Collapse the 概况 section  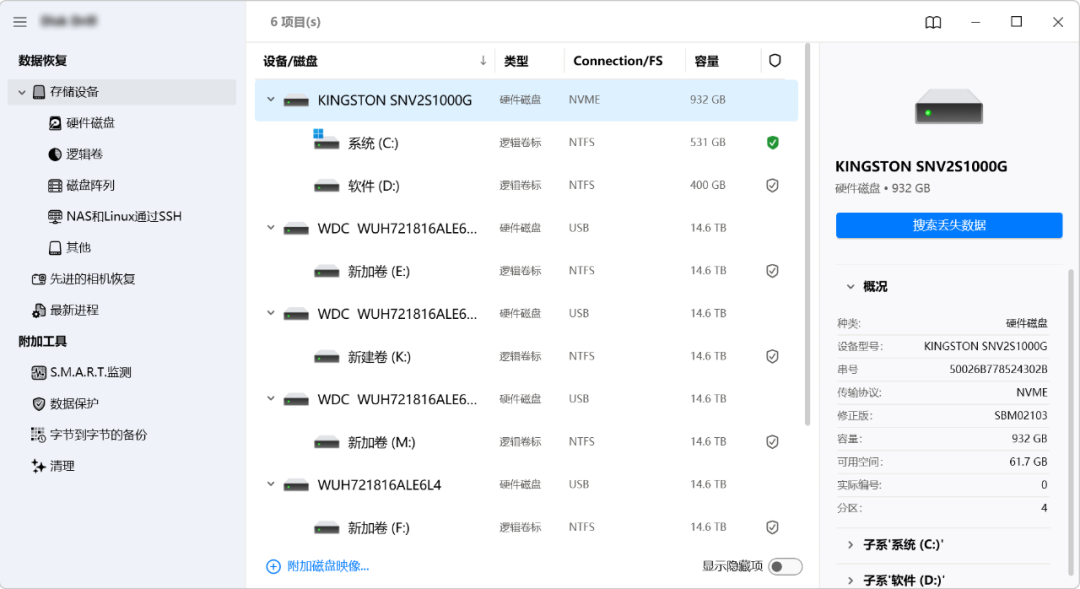851,287
